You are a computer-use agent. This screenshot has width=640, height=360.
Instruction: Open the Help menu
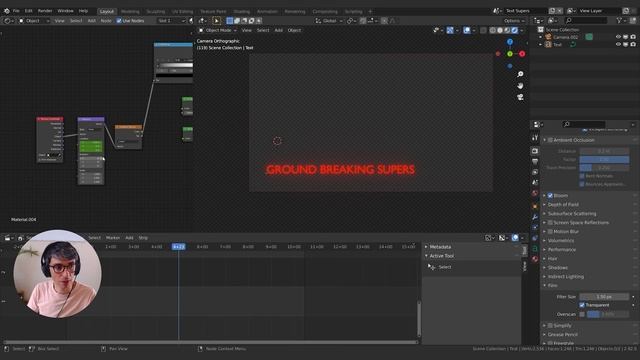pyautogui.click(x=83, y=11)
